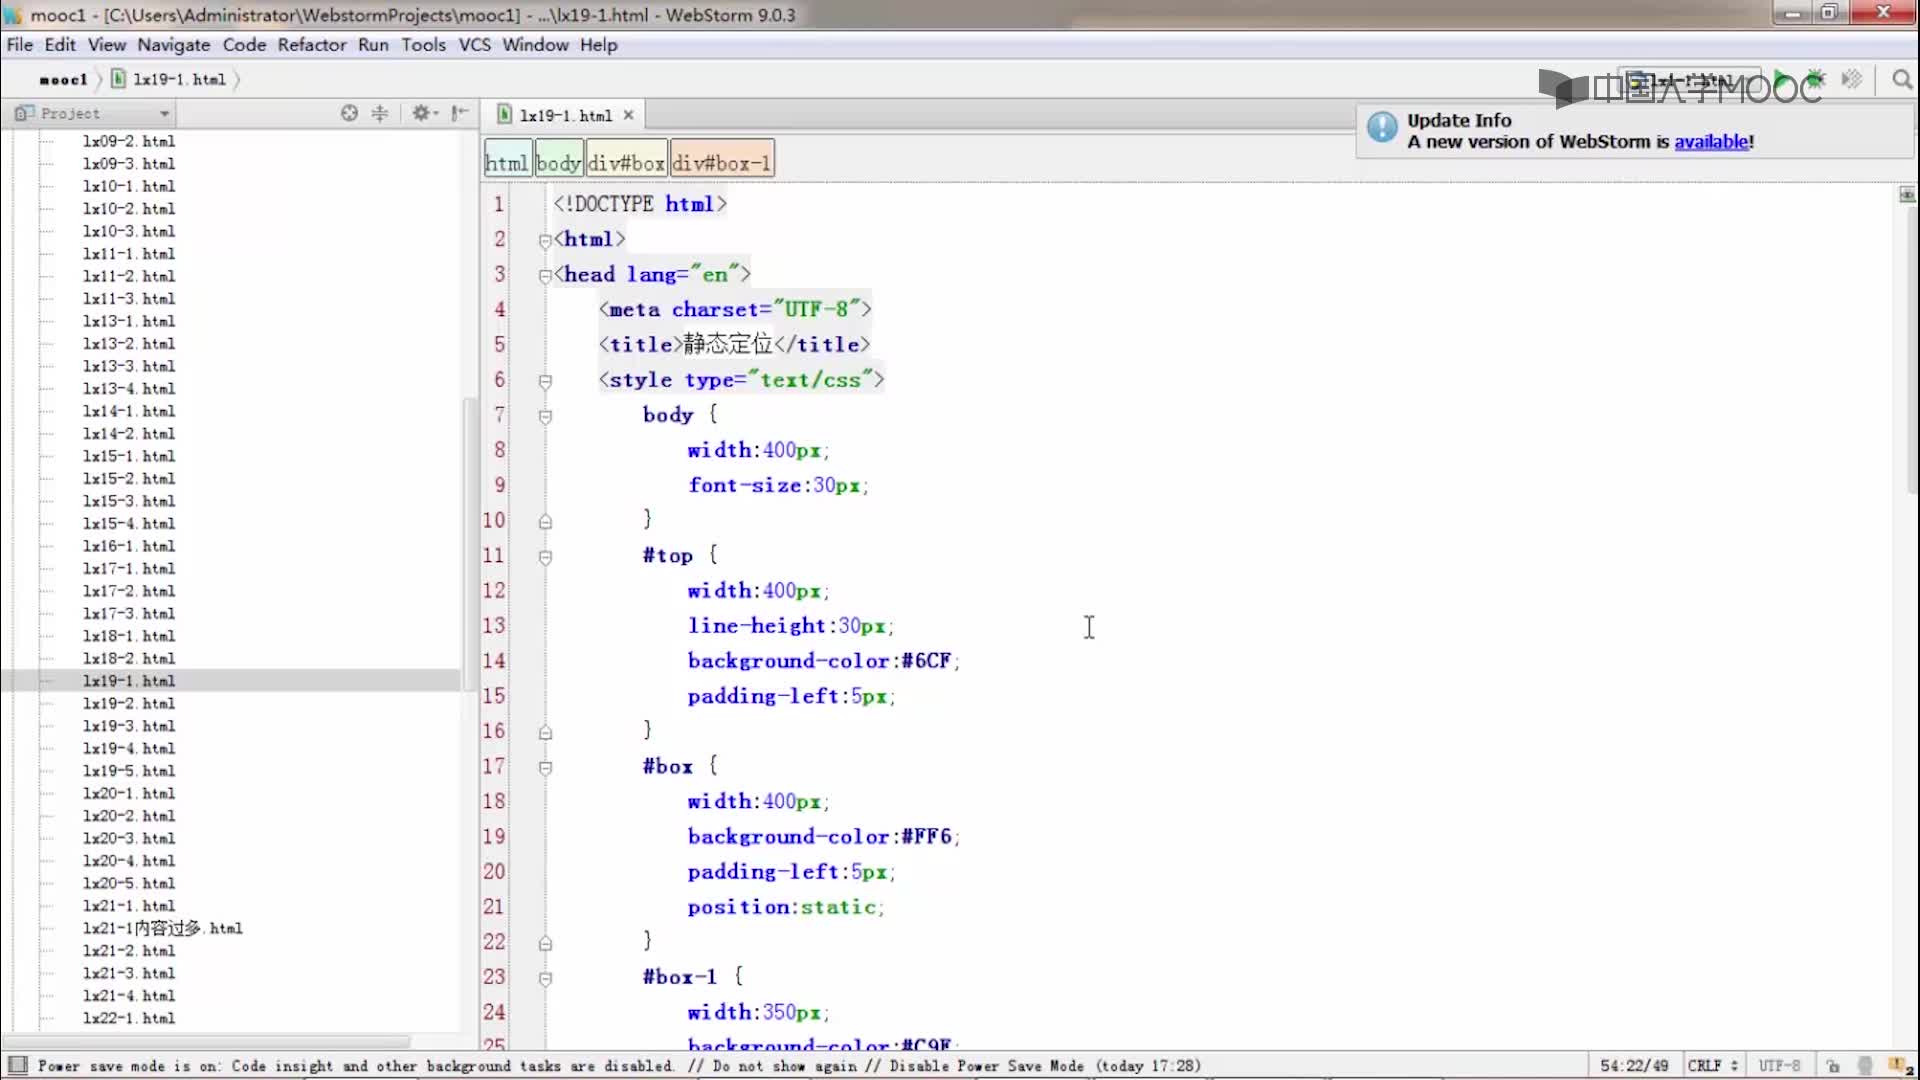Click the run with coverage icon
Screen dimensions: 1920x1080
tap(1852, 79)
